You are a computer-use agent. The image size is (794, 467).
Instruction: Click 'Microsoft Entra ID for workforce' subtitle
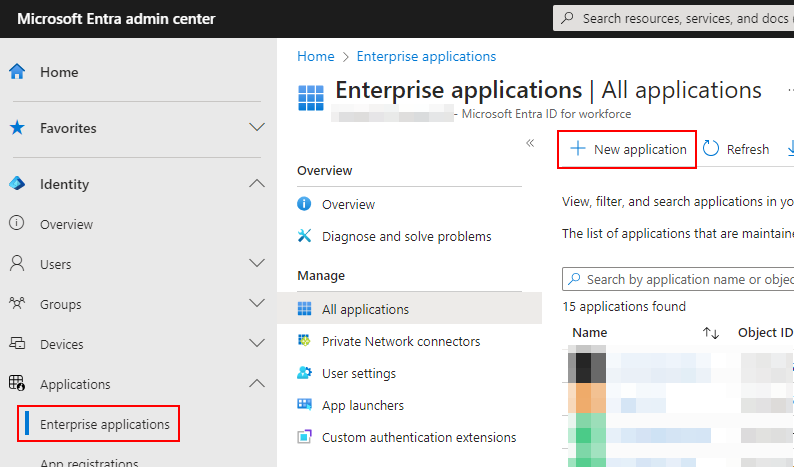546,114
